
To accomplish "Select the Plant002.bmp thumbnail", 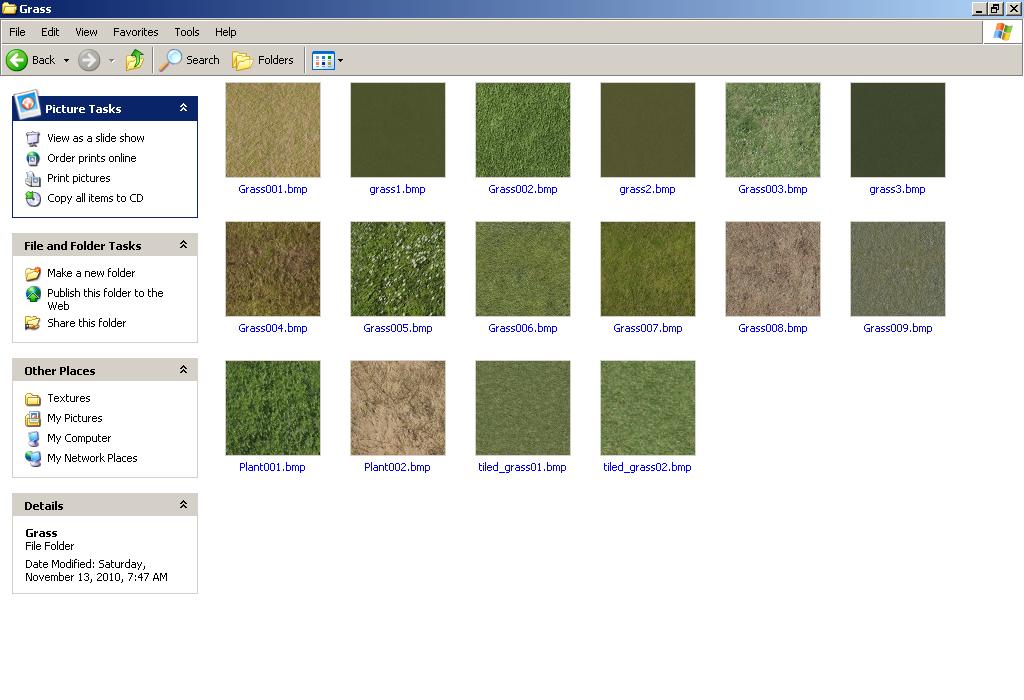I will (398, 408).
